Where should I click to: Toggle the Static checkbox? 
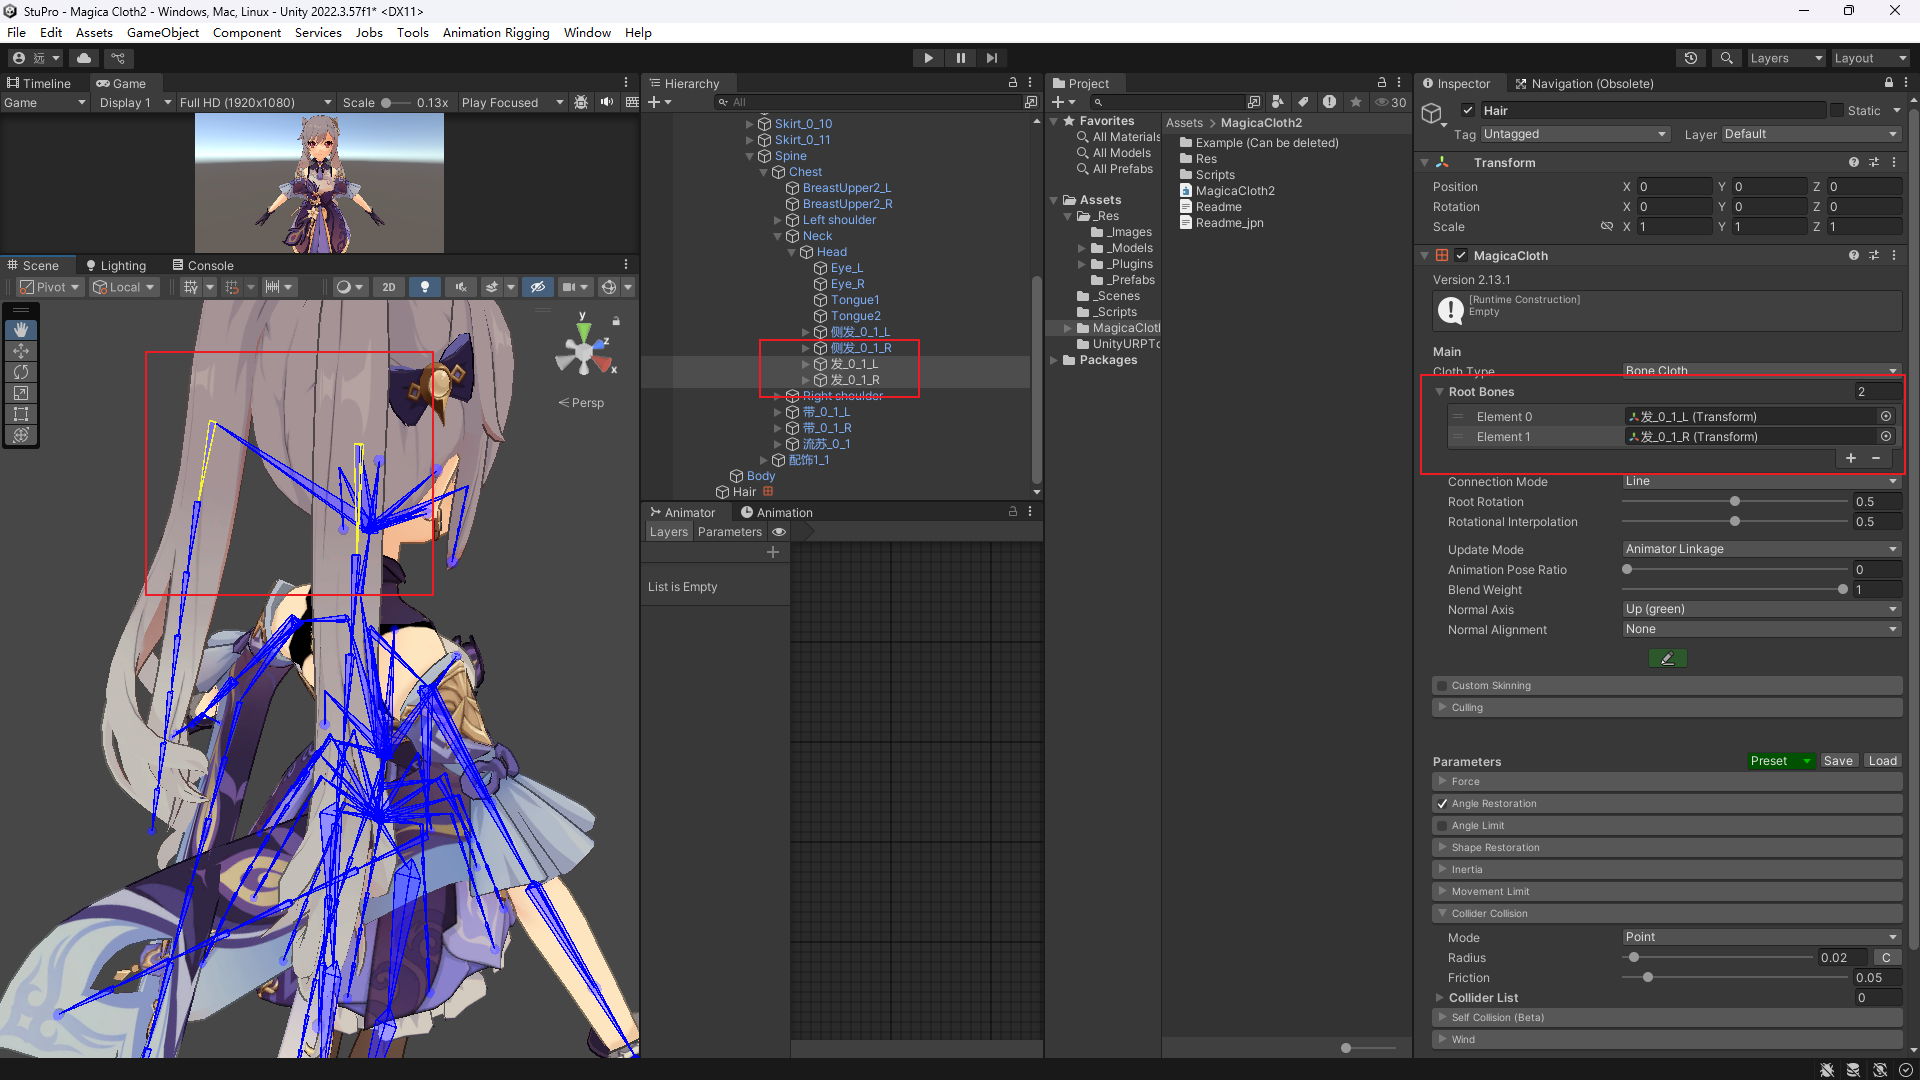tap(1837, 111)
